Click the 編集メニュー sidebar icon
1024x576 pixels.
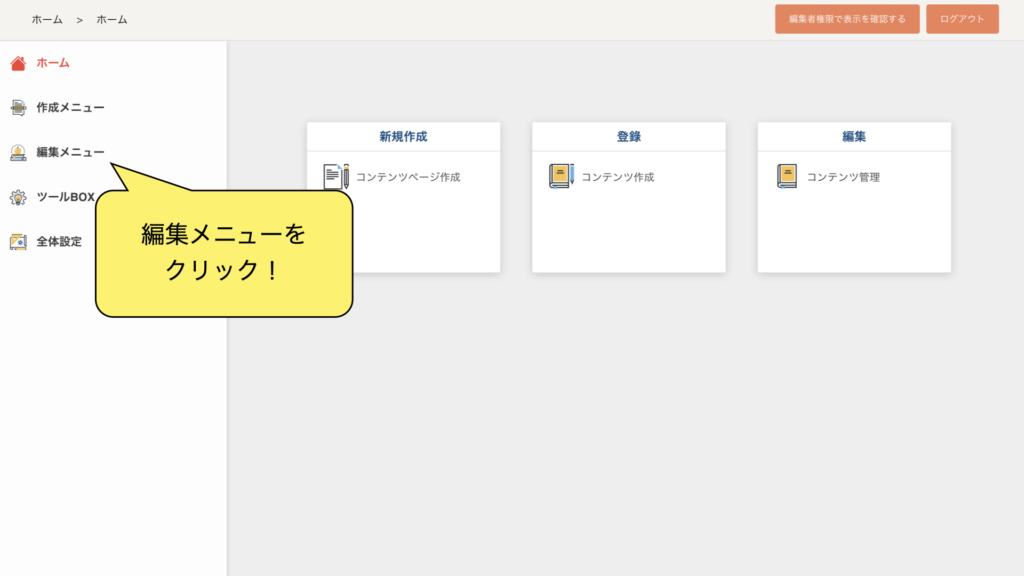coord(18,152)
